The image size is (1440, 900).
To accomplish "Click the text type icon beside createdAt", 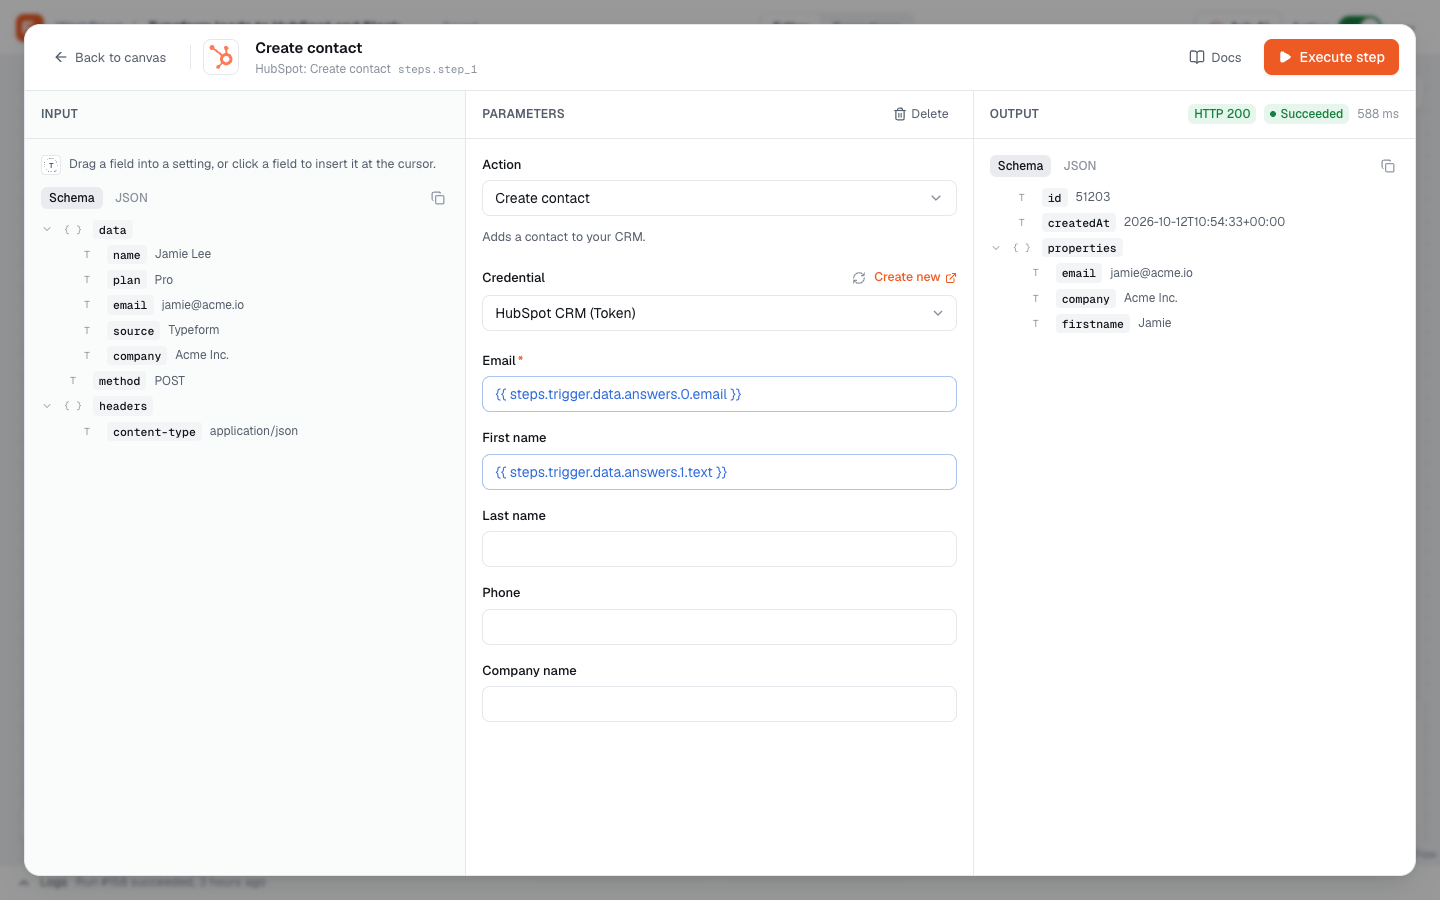I will coord(1022,223).
